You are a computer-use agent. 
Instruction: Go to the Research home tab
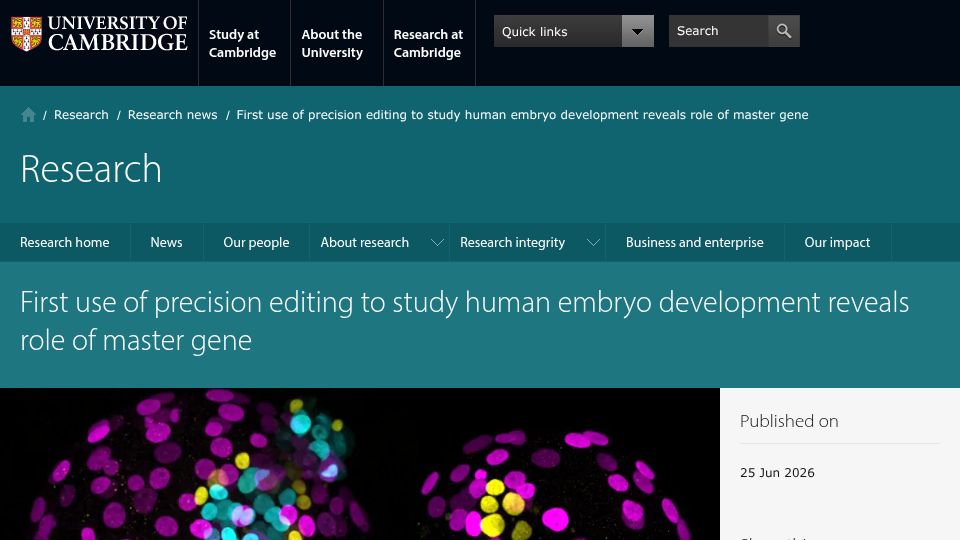tap(65, 242)
